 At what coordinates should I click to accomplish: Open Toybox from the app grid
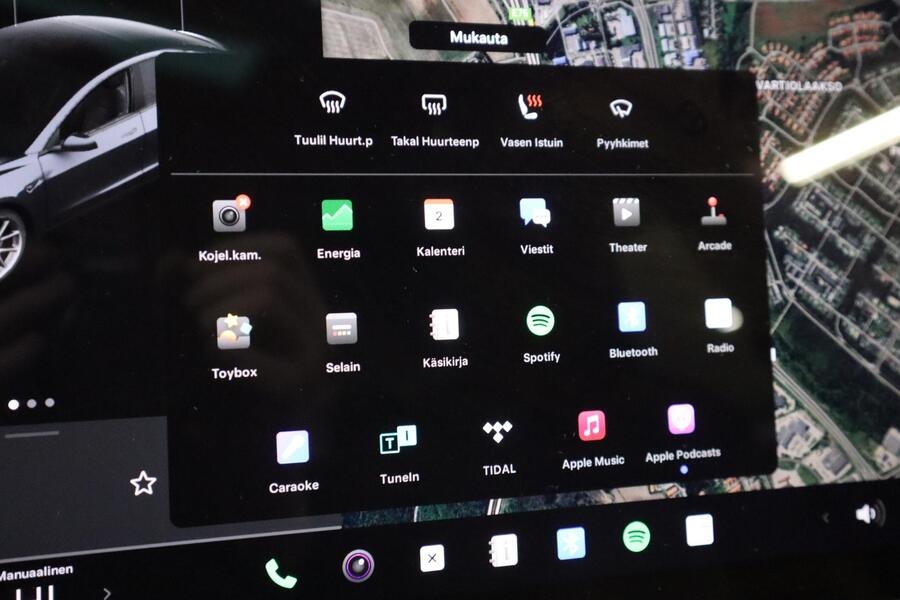click(234, 333)
